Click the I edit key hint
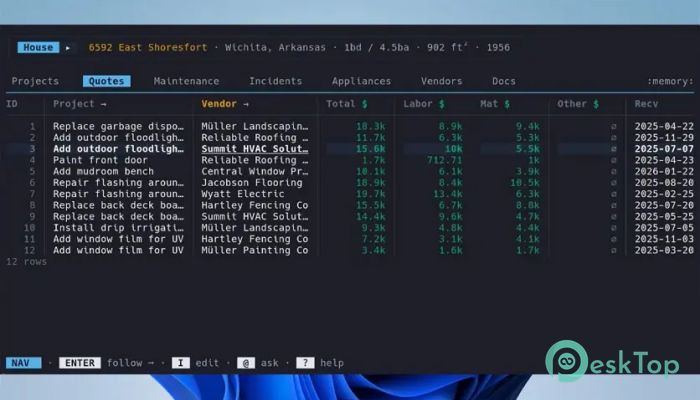Viewport: 700px width, 400px height. [195, 363]
